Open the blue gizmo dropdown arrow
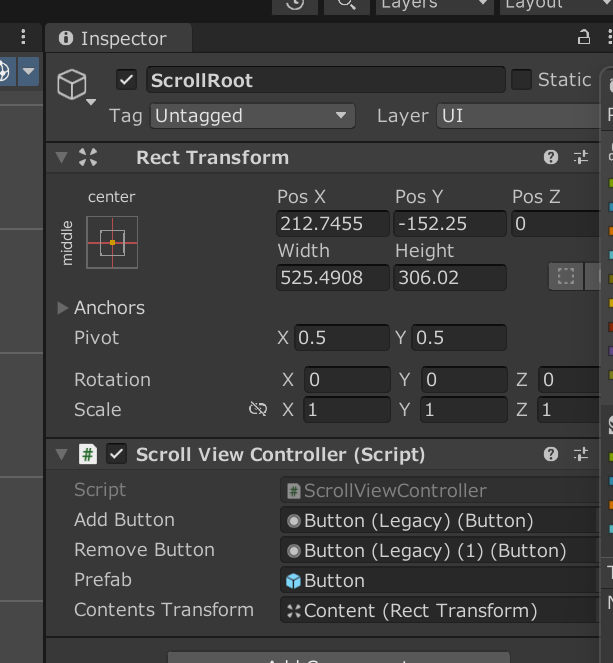Viewport: 613px width, 663px height. [x=28, y=71]
